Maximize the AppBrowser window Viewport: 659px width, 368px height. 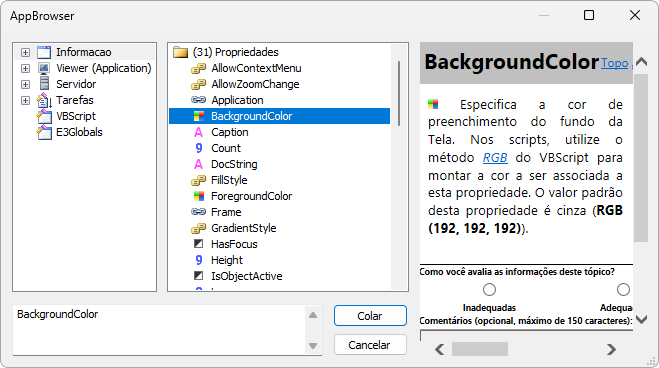589,16
